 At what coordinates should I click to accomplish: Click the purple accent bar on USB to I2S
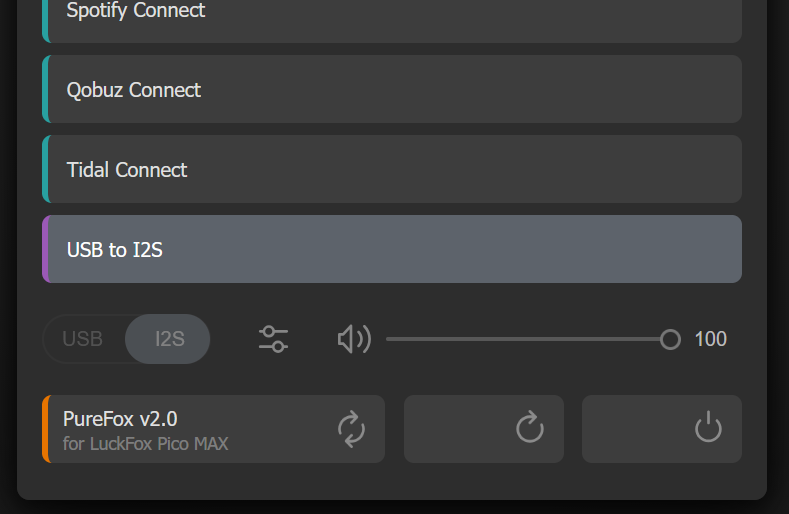46,249
